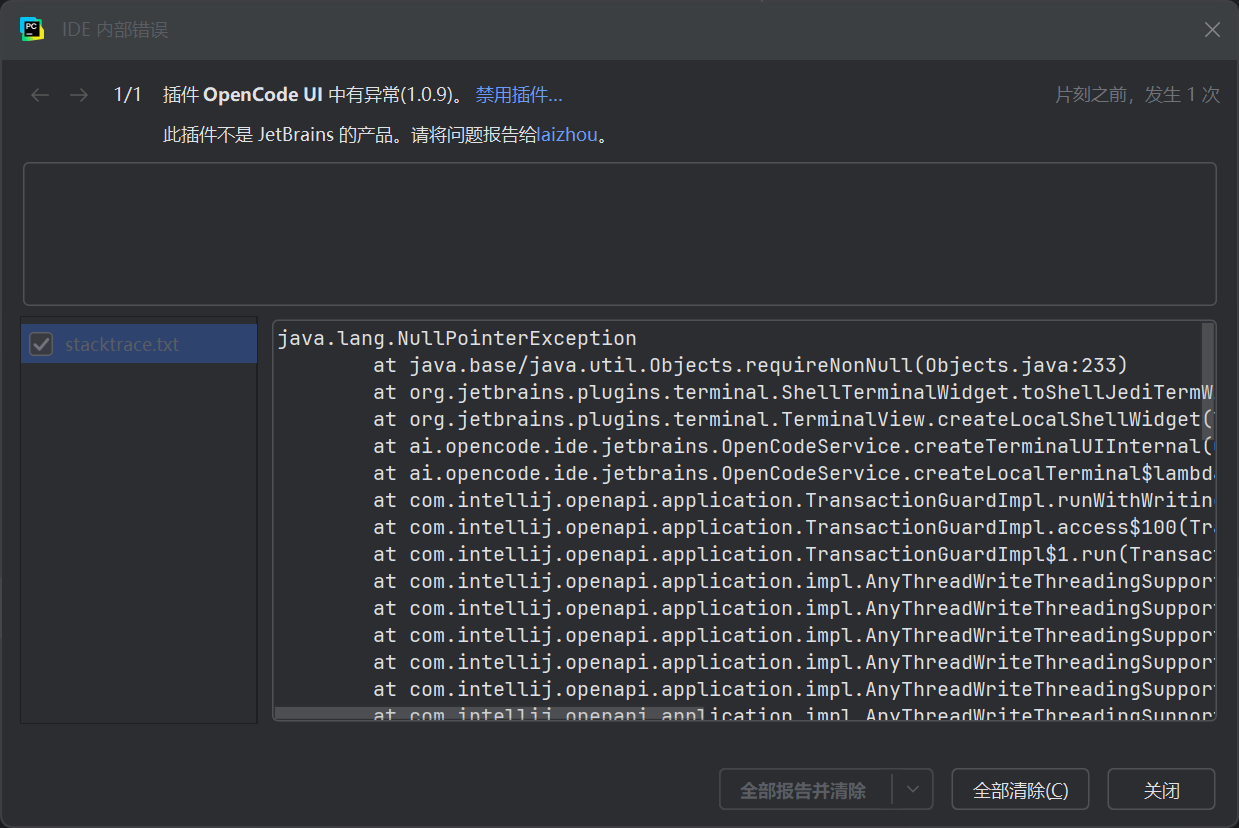Click the TransactionGuardImpl$1.run line

(793, 554)
